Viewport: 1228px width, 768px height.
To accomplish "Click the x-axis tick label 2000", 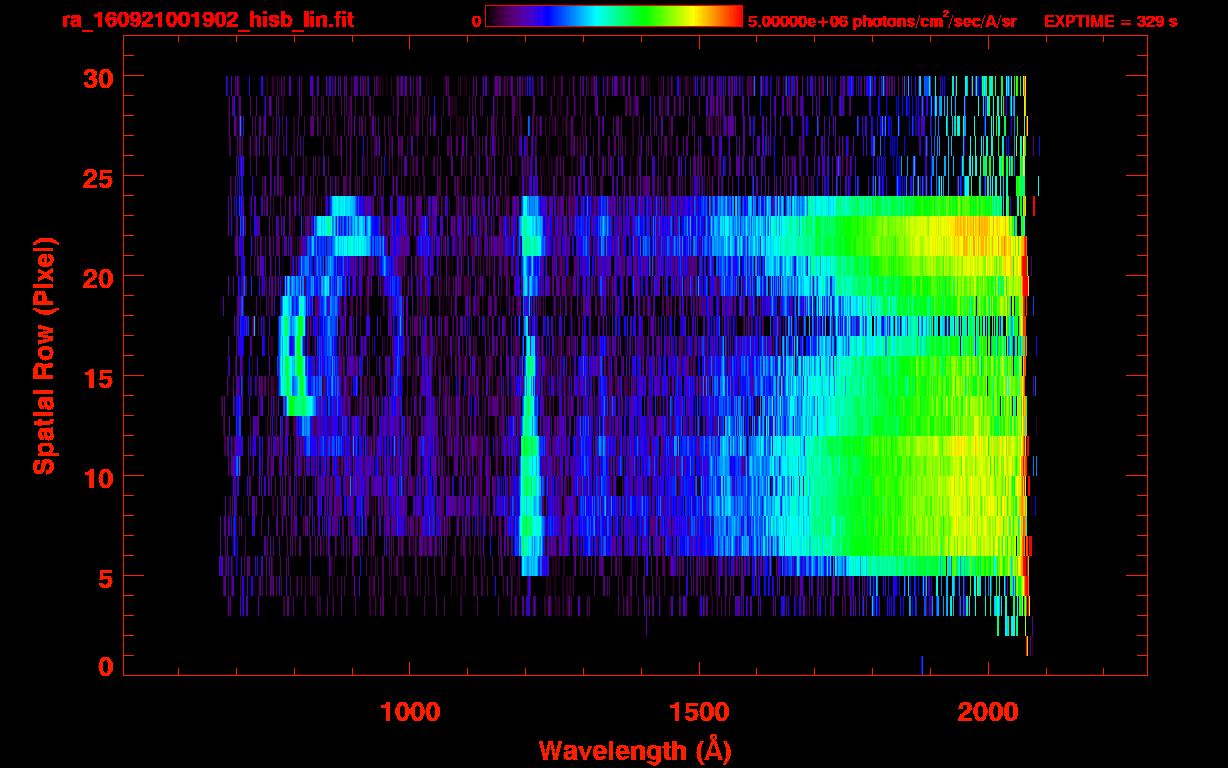I will 988,712.
